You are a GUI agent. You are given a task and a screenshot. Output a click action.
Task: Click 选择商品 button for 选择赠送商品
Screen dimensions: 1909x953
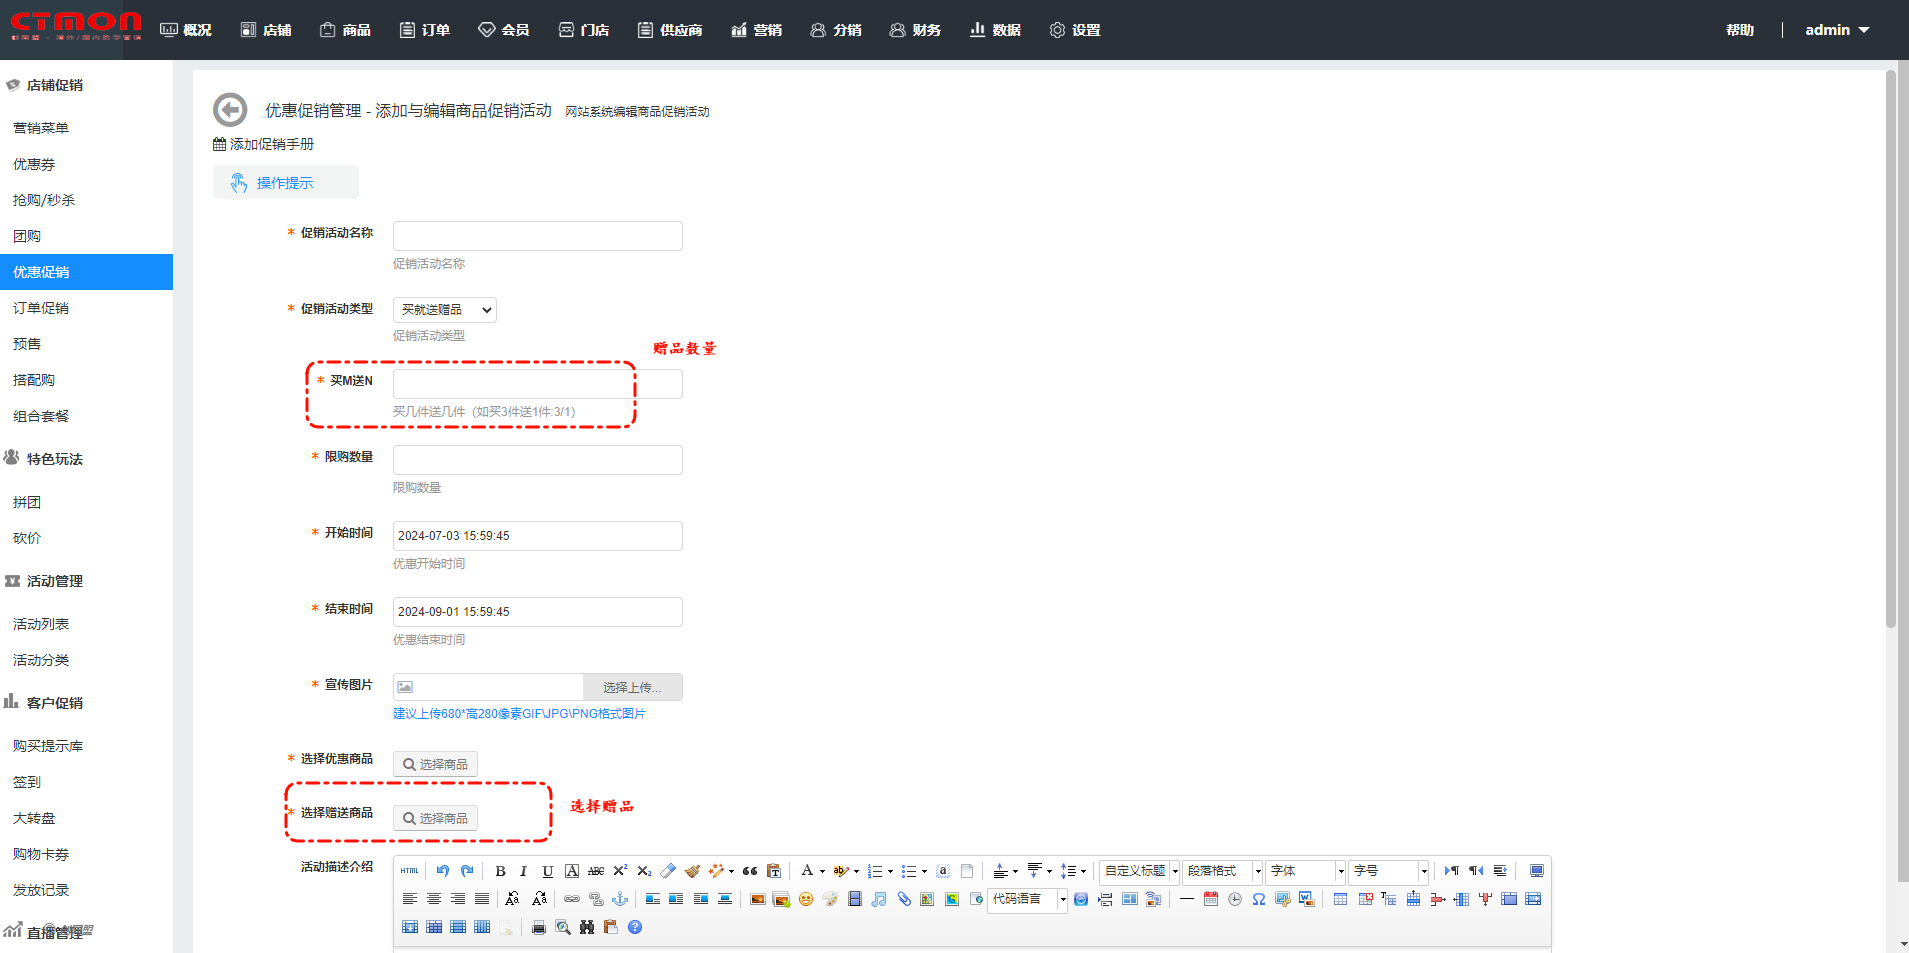(x=435, y=818)
